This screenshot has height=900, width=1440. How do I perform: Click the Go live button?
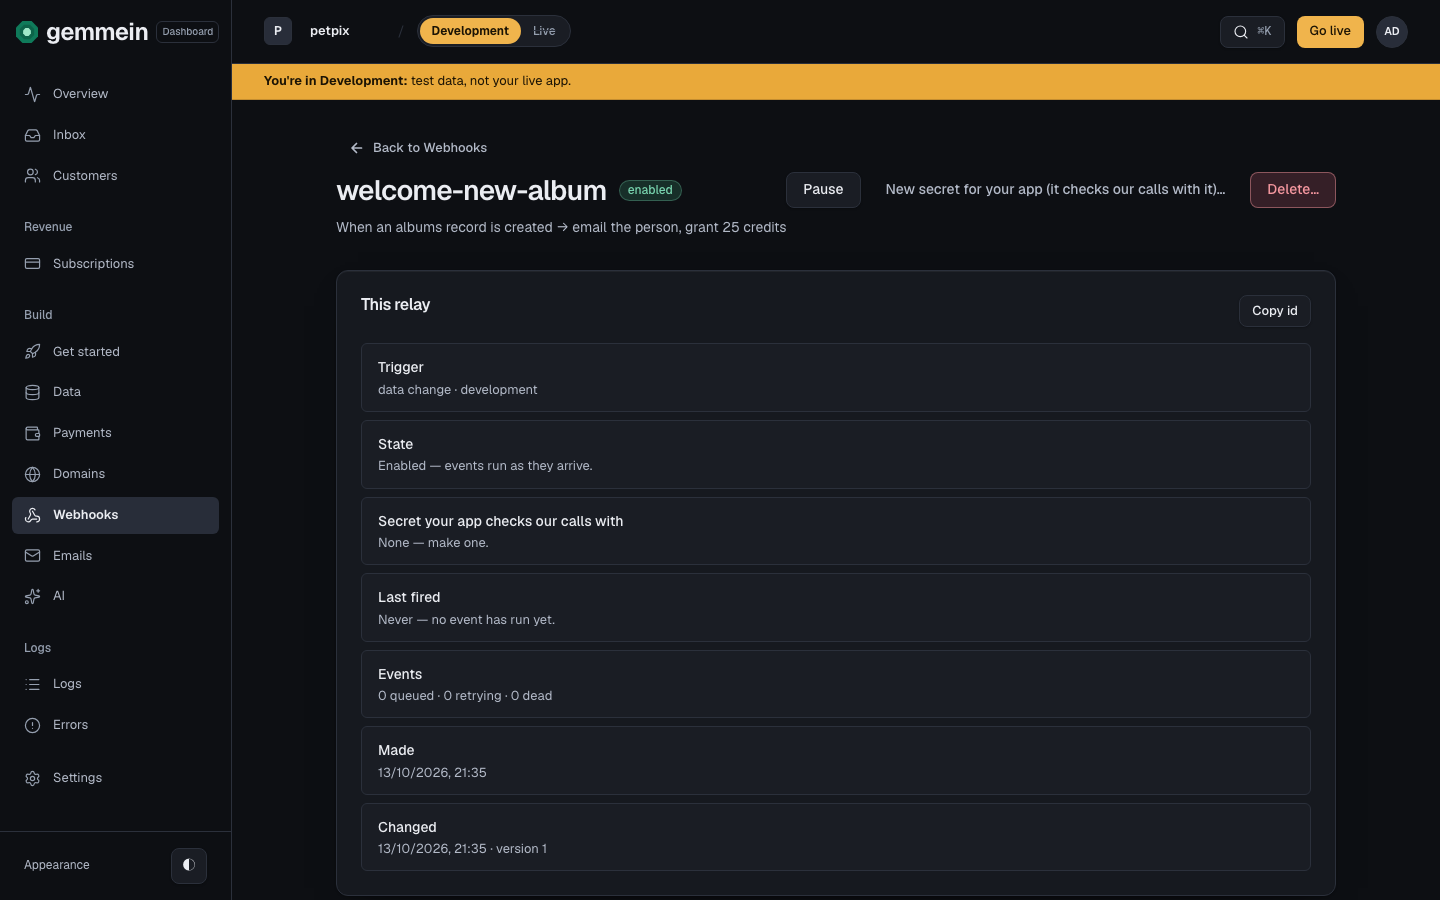coord(1330,31)
